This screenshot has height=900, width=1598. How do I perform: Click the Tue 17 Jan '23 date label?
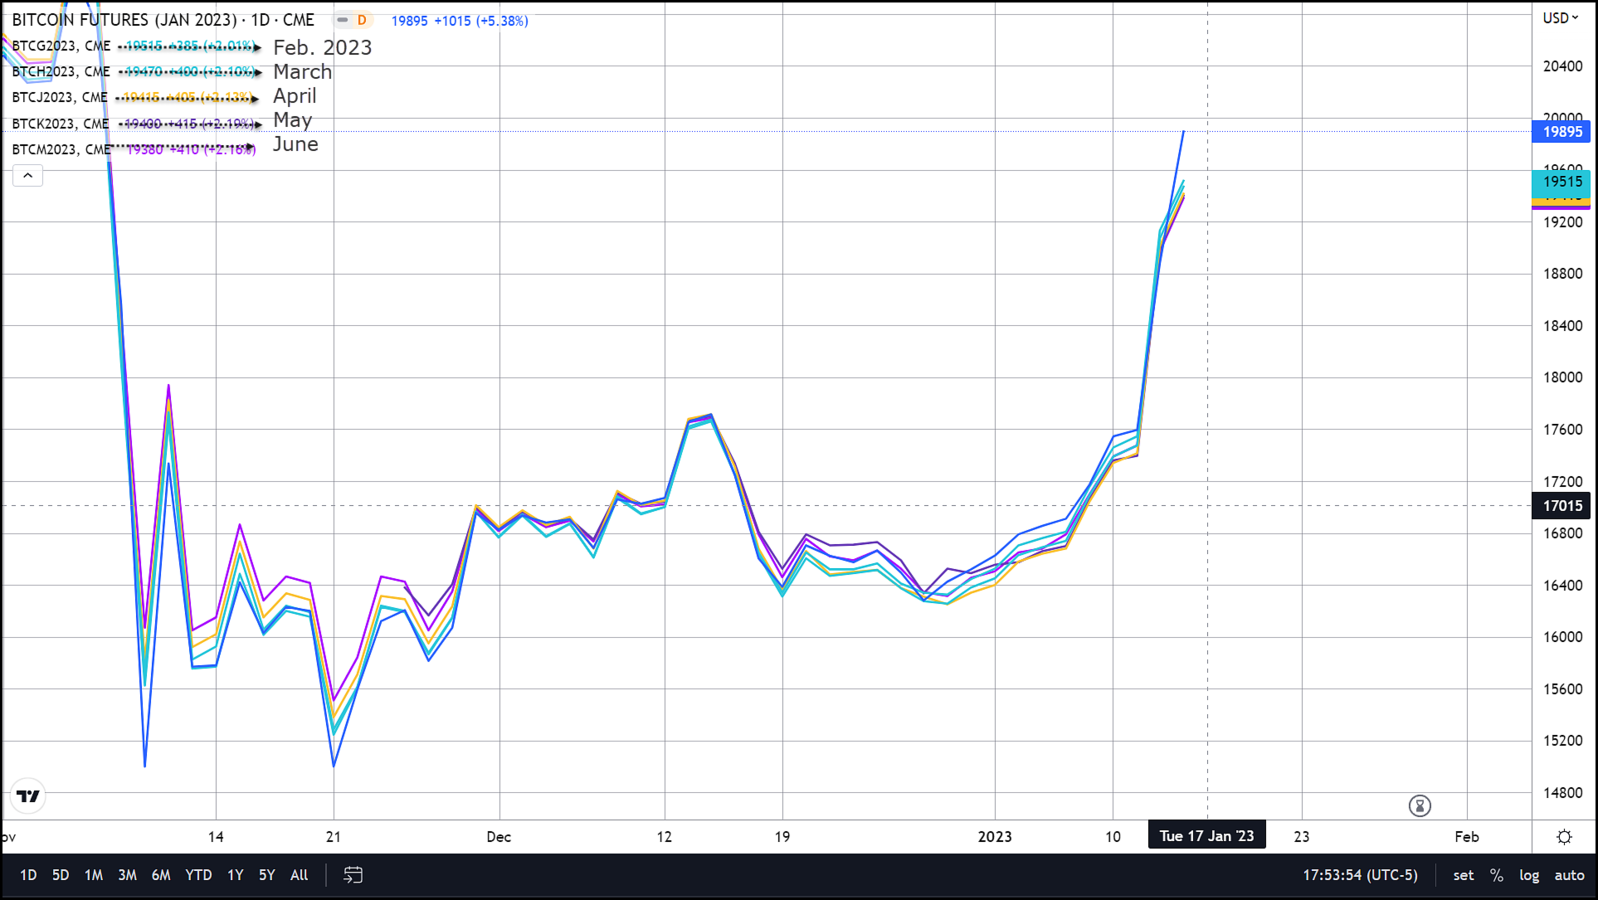(x=1206, y=836)
